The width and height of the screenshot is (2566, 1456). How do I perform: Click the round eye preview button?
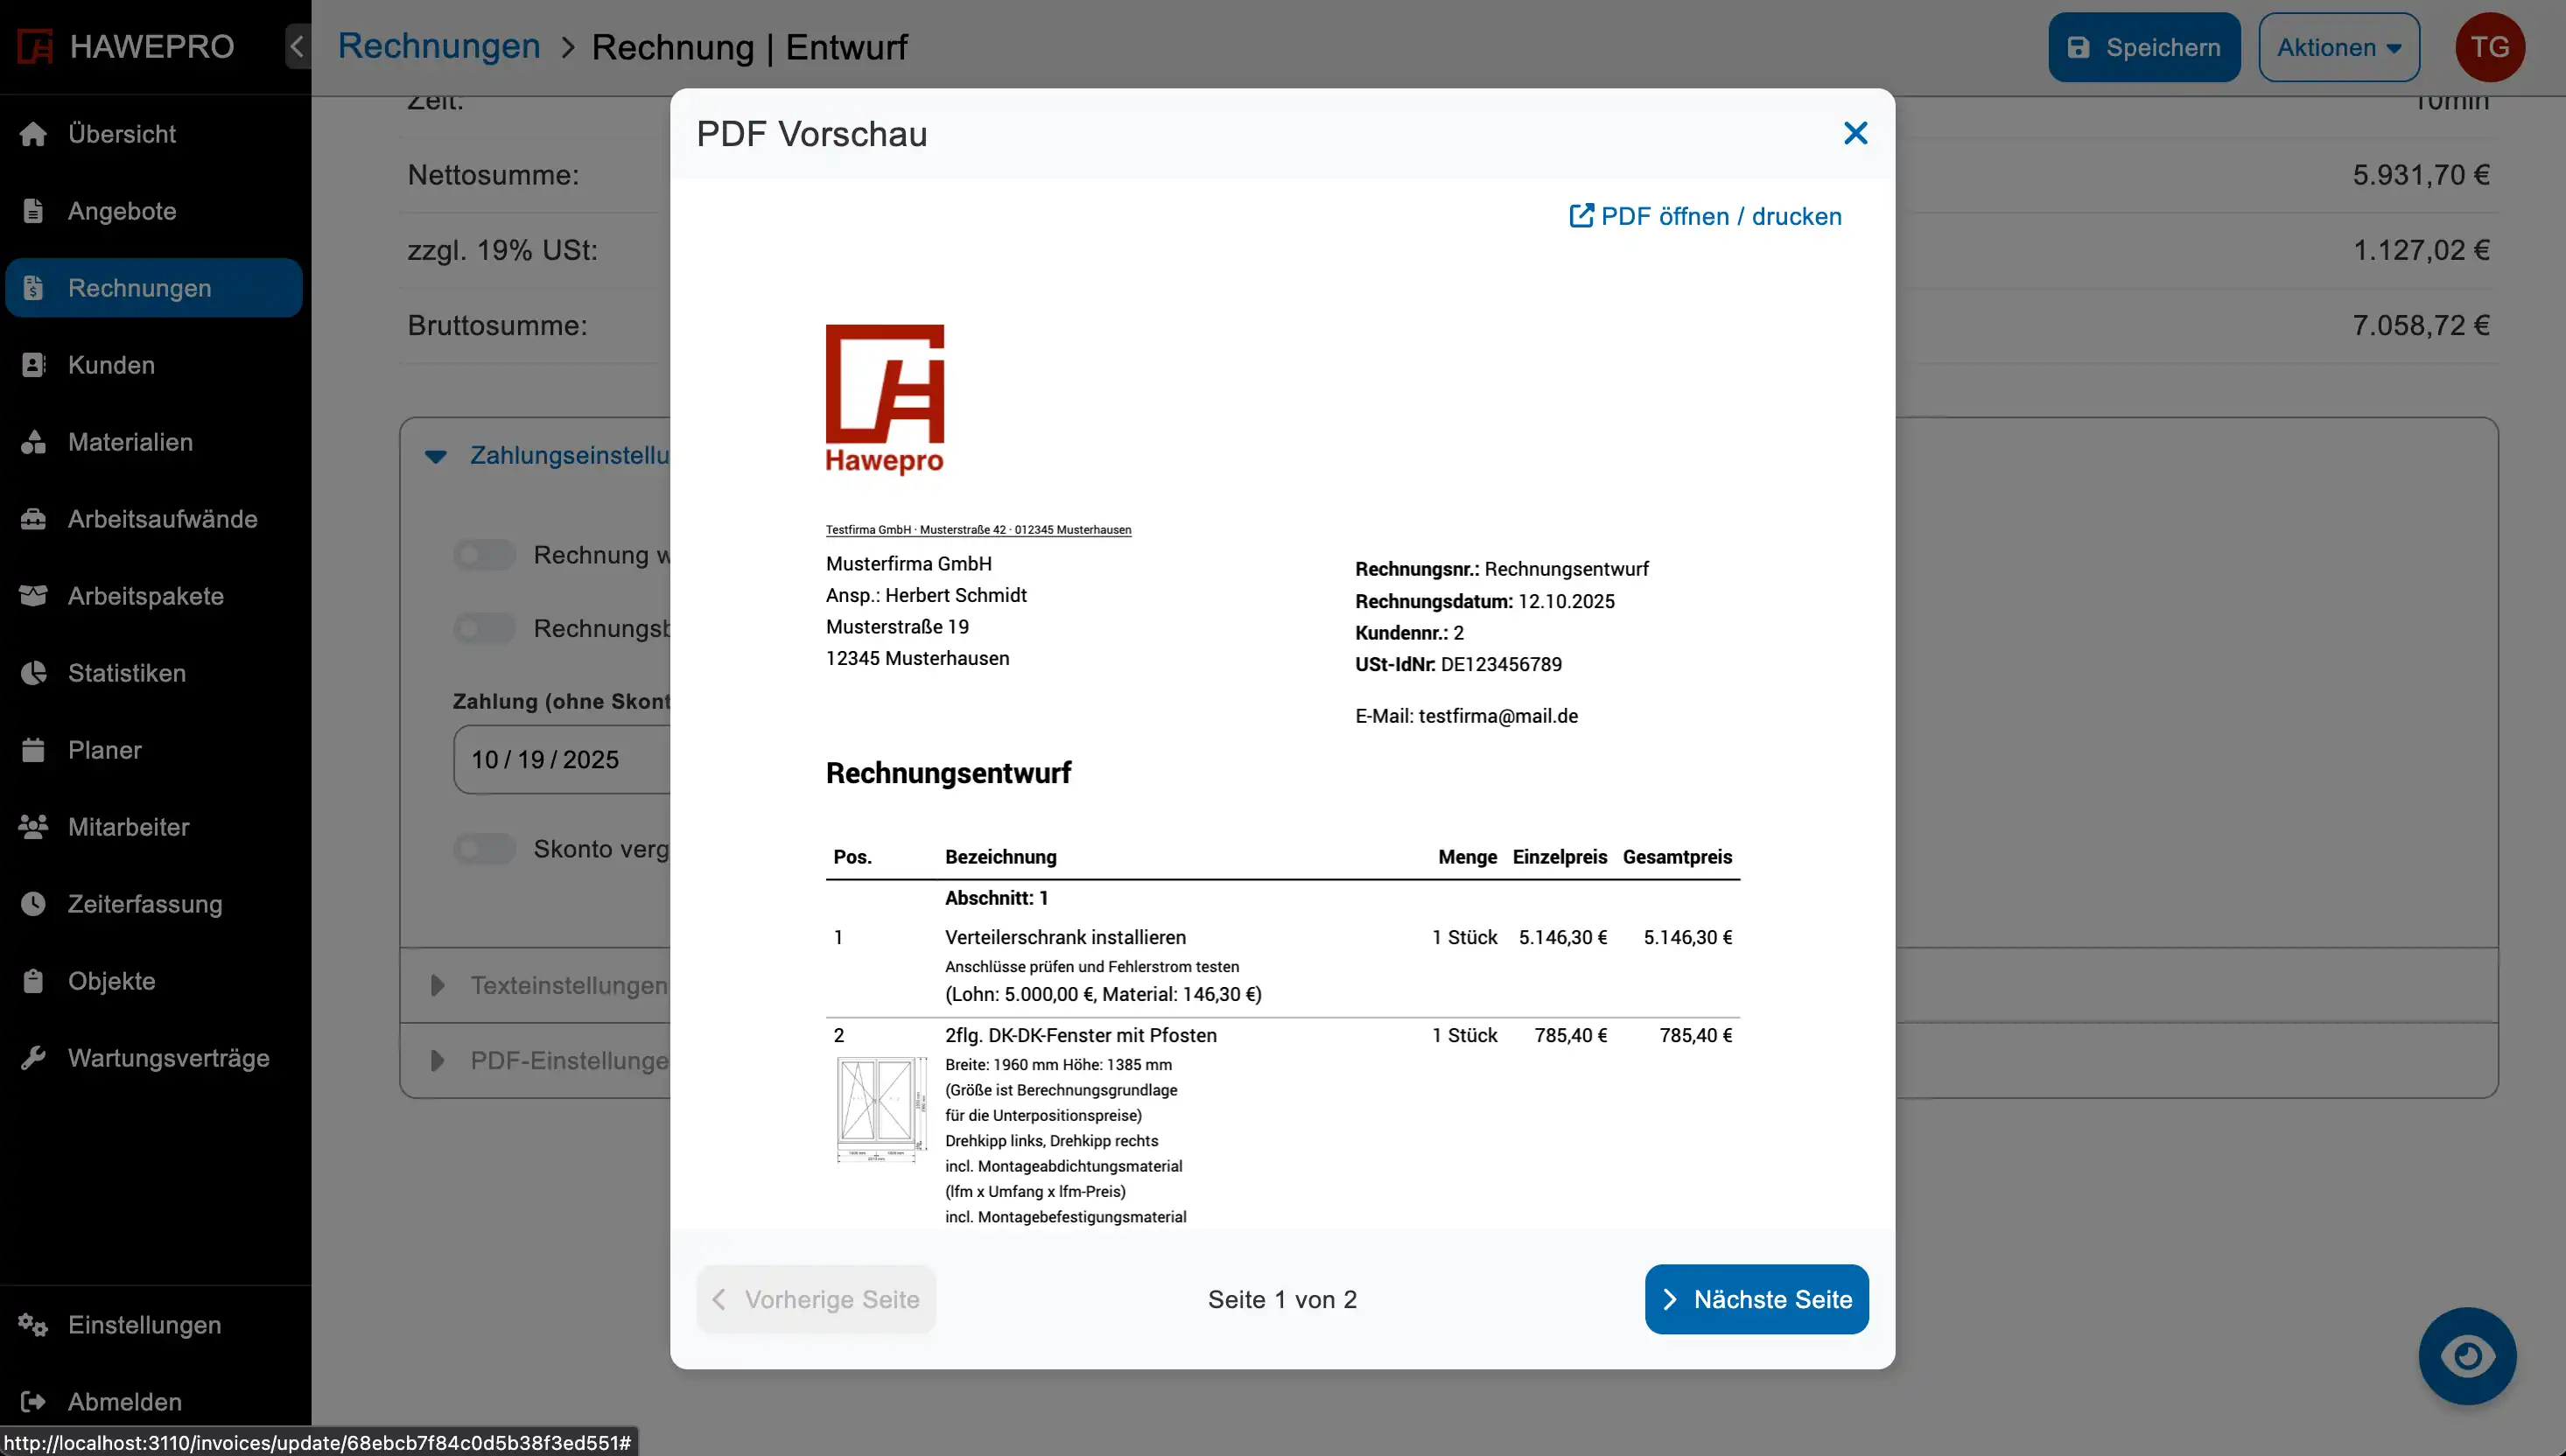pos(2466,1356)
